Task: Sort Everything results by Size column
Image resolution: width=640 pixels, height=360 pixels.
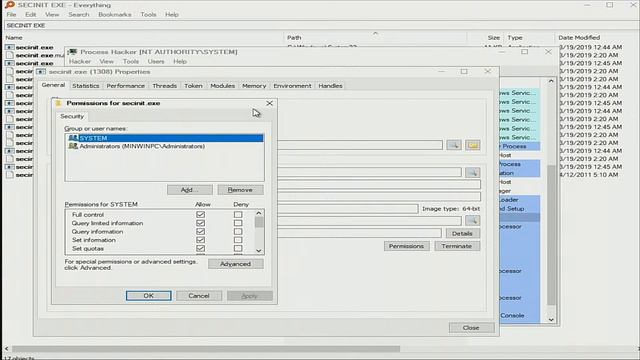Action: [485, 38]
